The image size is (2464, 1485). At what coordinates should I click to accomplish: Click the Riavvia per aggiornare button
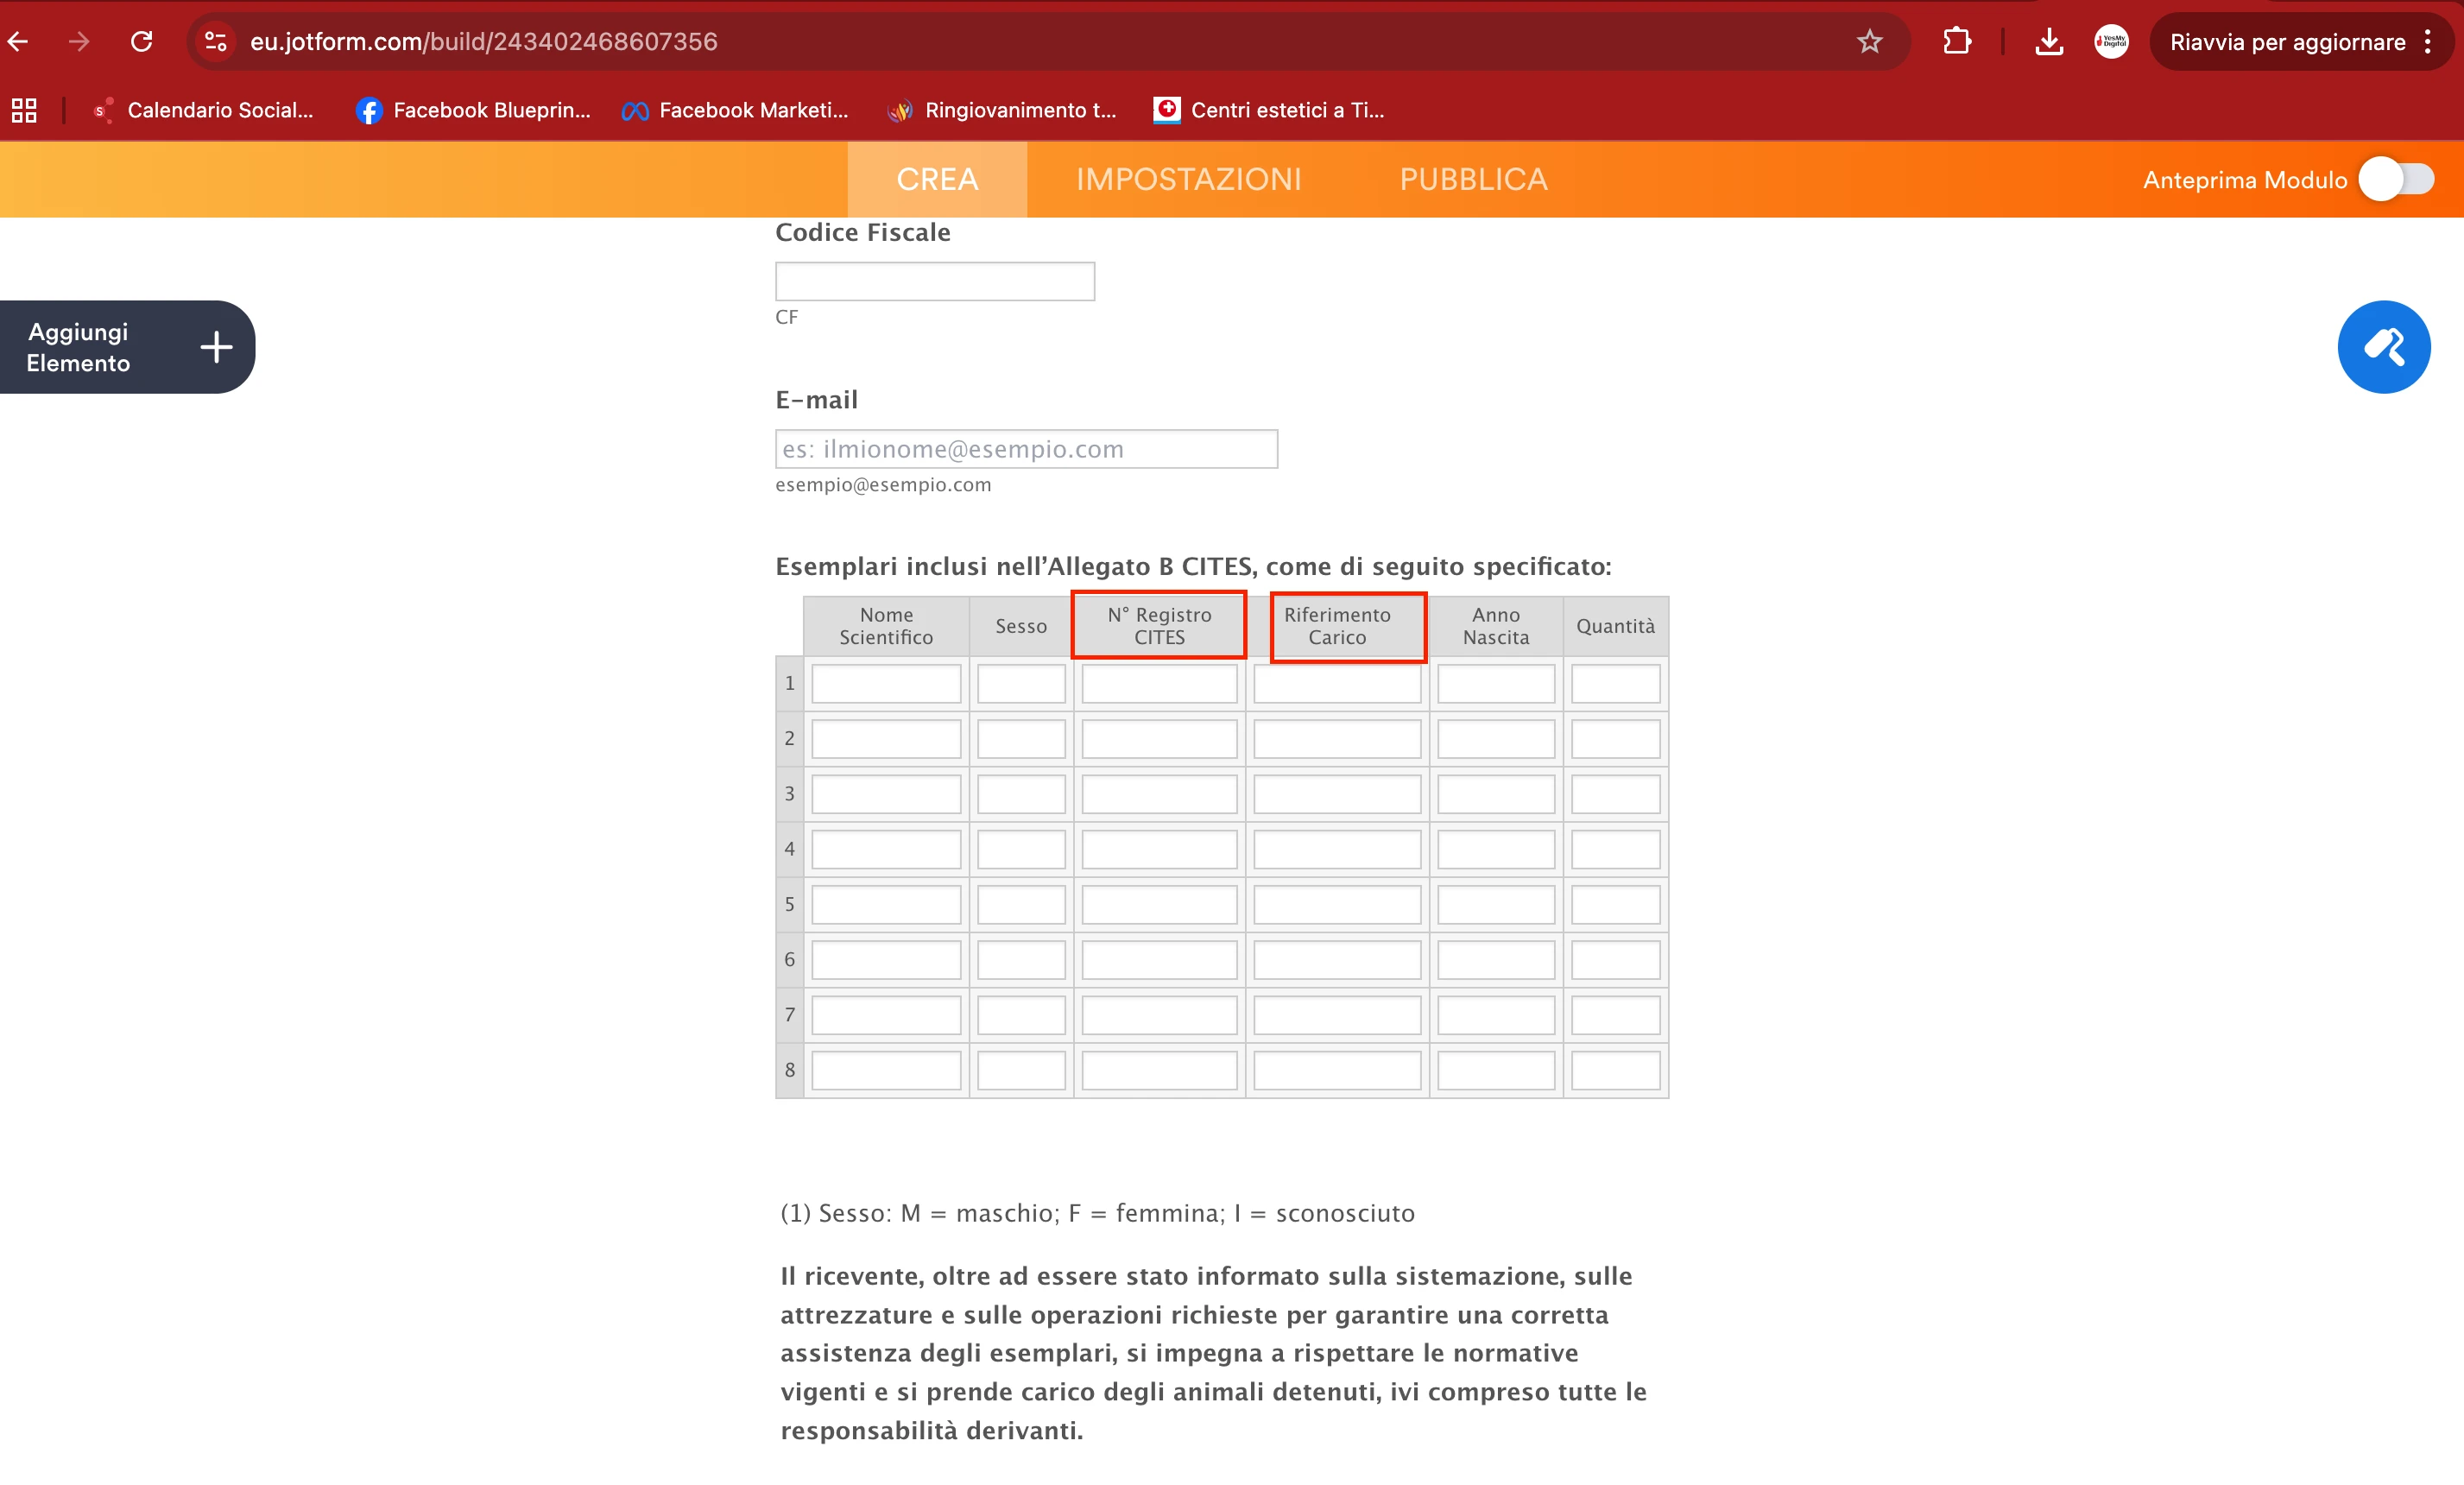click(2288, 41)
